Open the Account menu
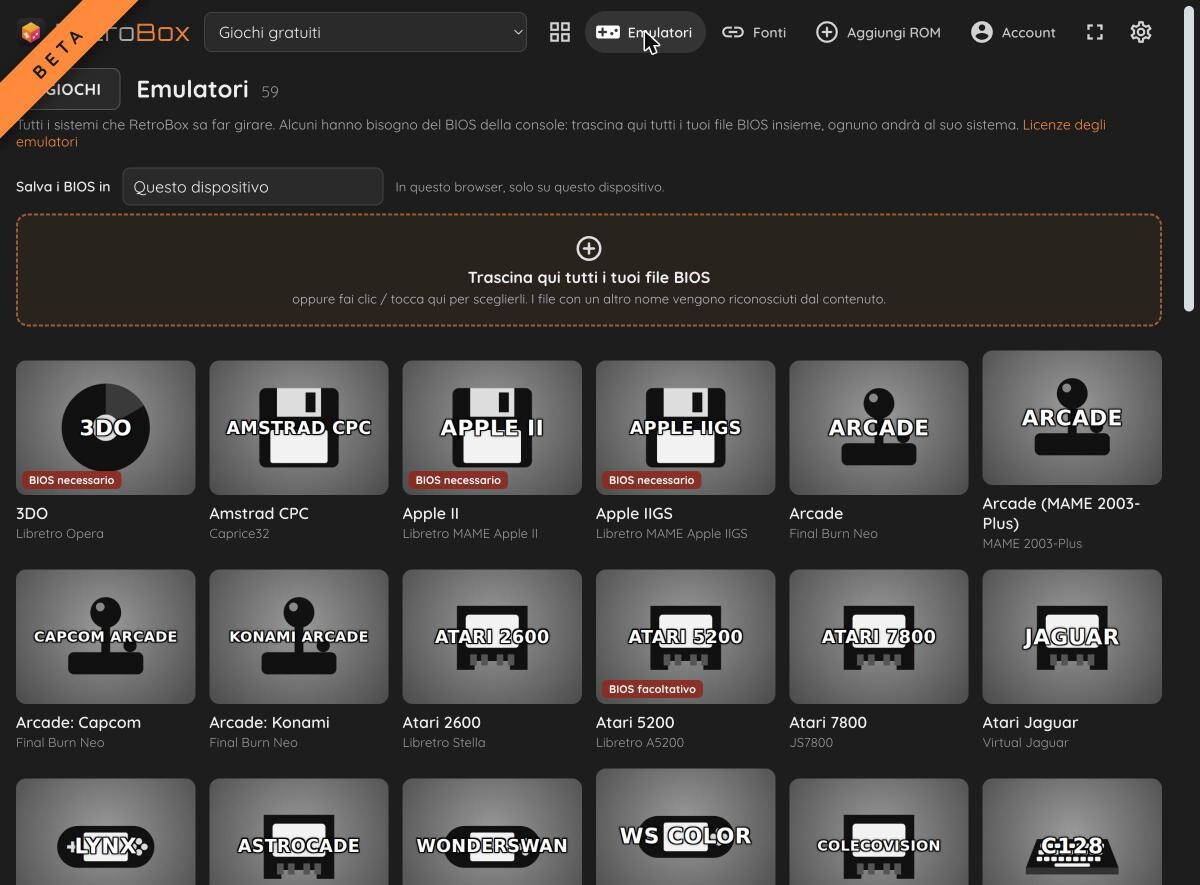1200x885 pixels. coord(1013,32)
